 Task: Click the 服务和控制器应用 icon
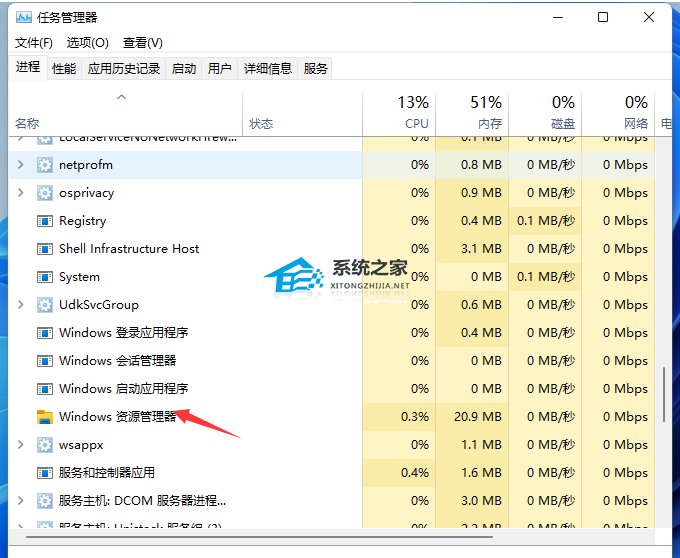[x=44, y=473]
